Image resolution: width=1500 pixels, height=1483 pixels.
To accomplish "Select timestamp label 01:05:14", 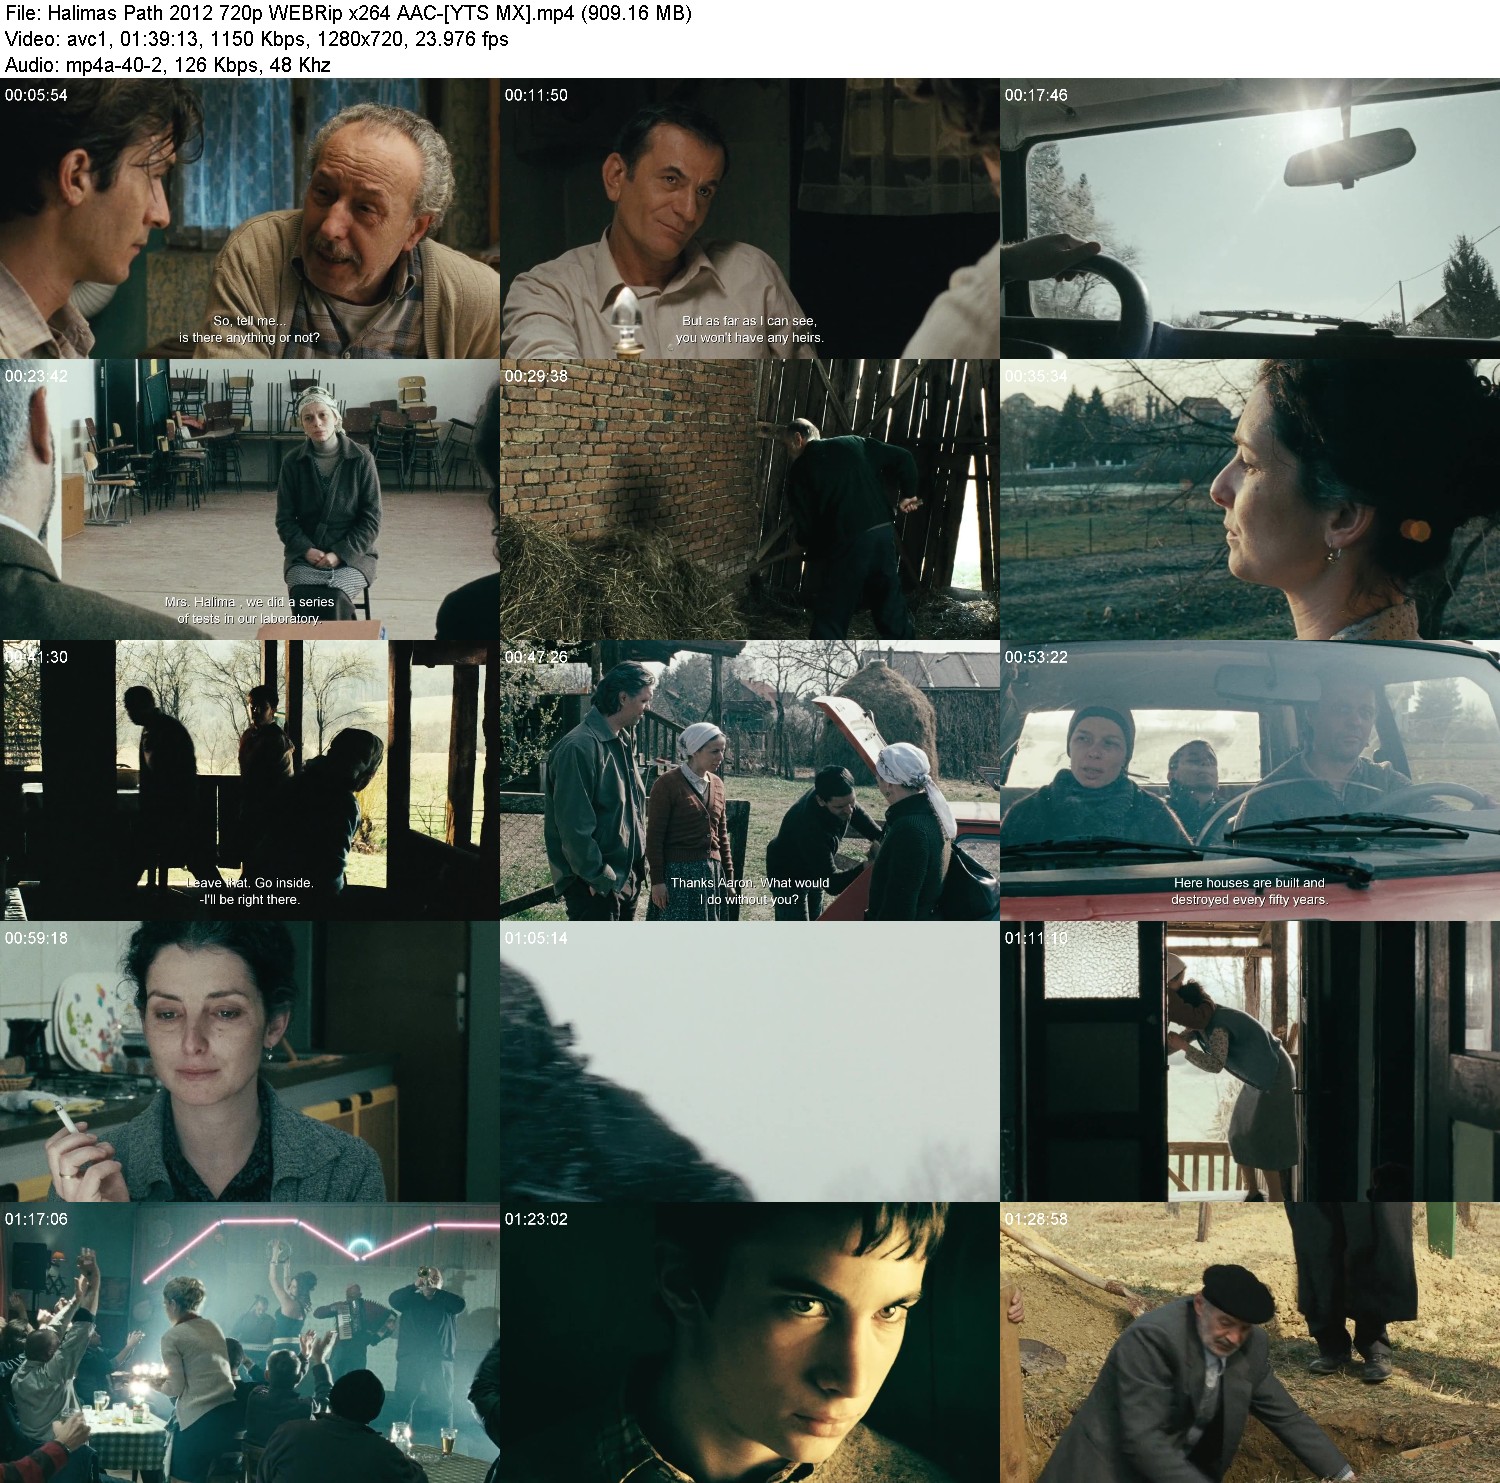I will point(536,938).
